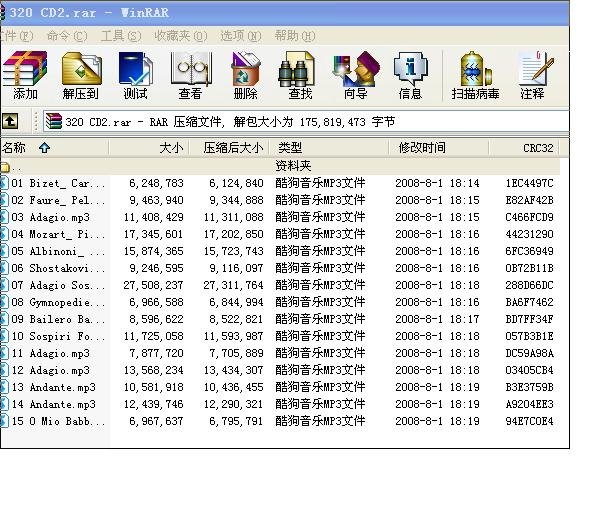
Task: Click the 添加 (Add) toolbar icon
Action: pyautogui.click(x=25, y=74)
